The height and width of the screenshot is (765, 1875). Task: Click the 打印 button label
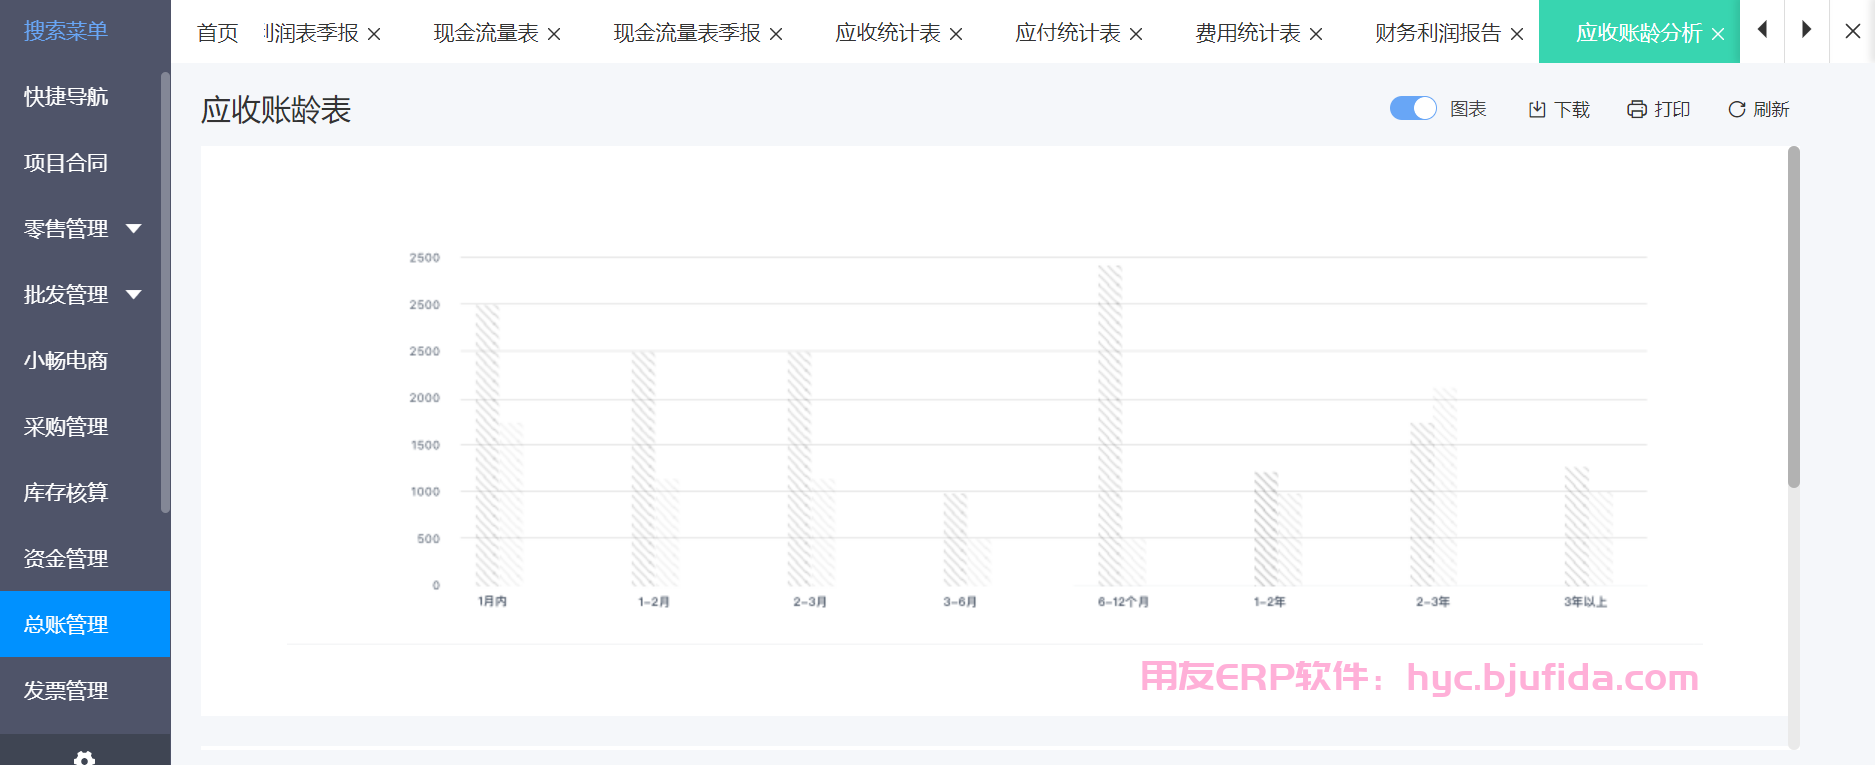1672,109
